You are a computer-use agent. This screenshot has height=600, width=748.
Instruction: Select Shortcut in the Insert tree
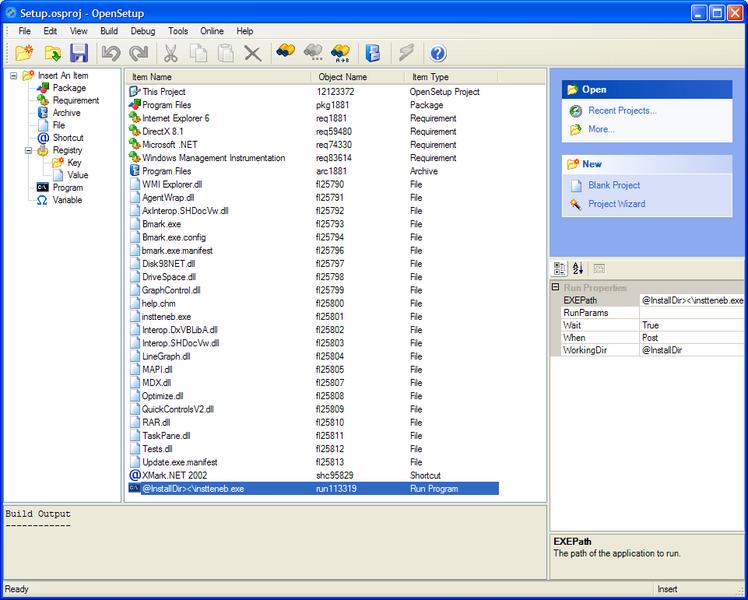68,137
